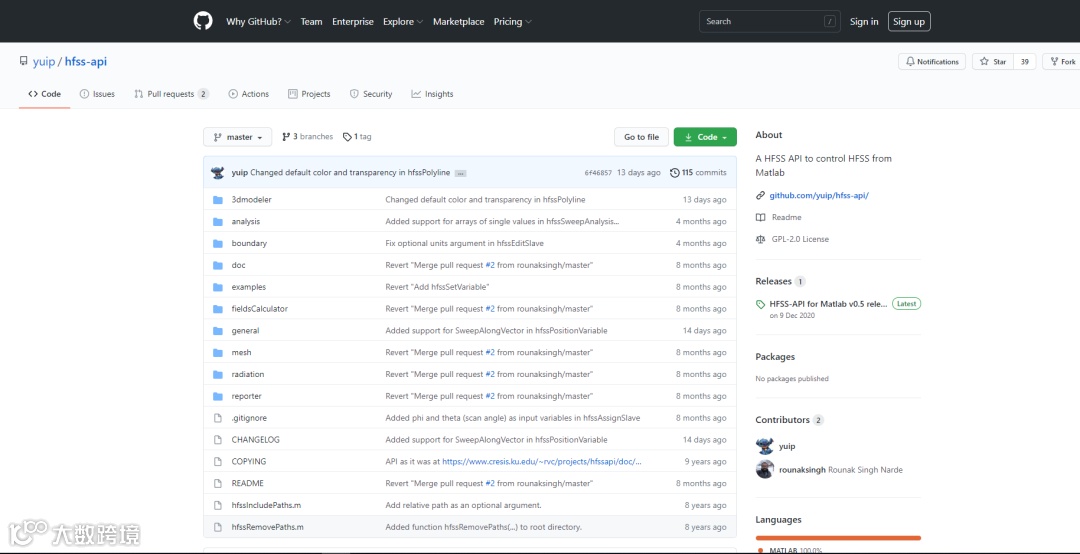Open the Explore dropdown menu
Viewport: 1080px width, 554px height.
coord(403,21)
